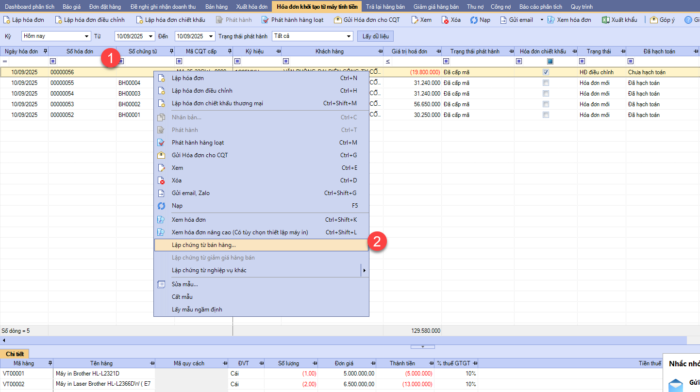Toggle chiết khấu checkbox for invoice 00000056
The height and width of the screenshot is (392, 700).
click(x=546, y=72)
